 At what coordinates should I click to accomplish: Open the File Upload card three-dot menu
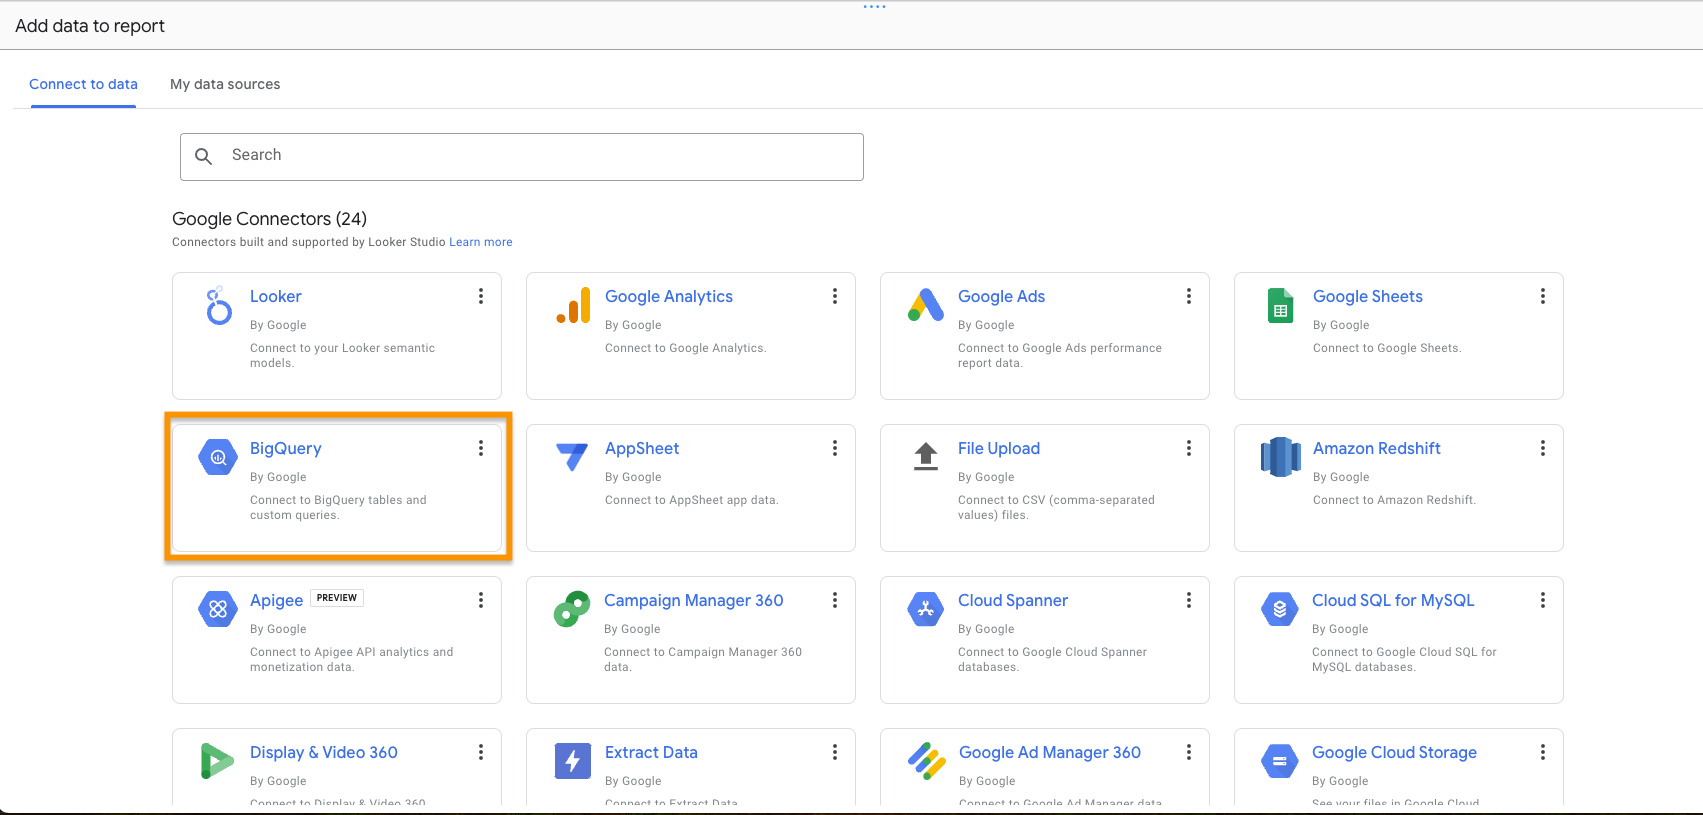(x=1189, y=448)
